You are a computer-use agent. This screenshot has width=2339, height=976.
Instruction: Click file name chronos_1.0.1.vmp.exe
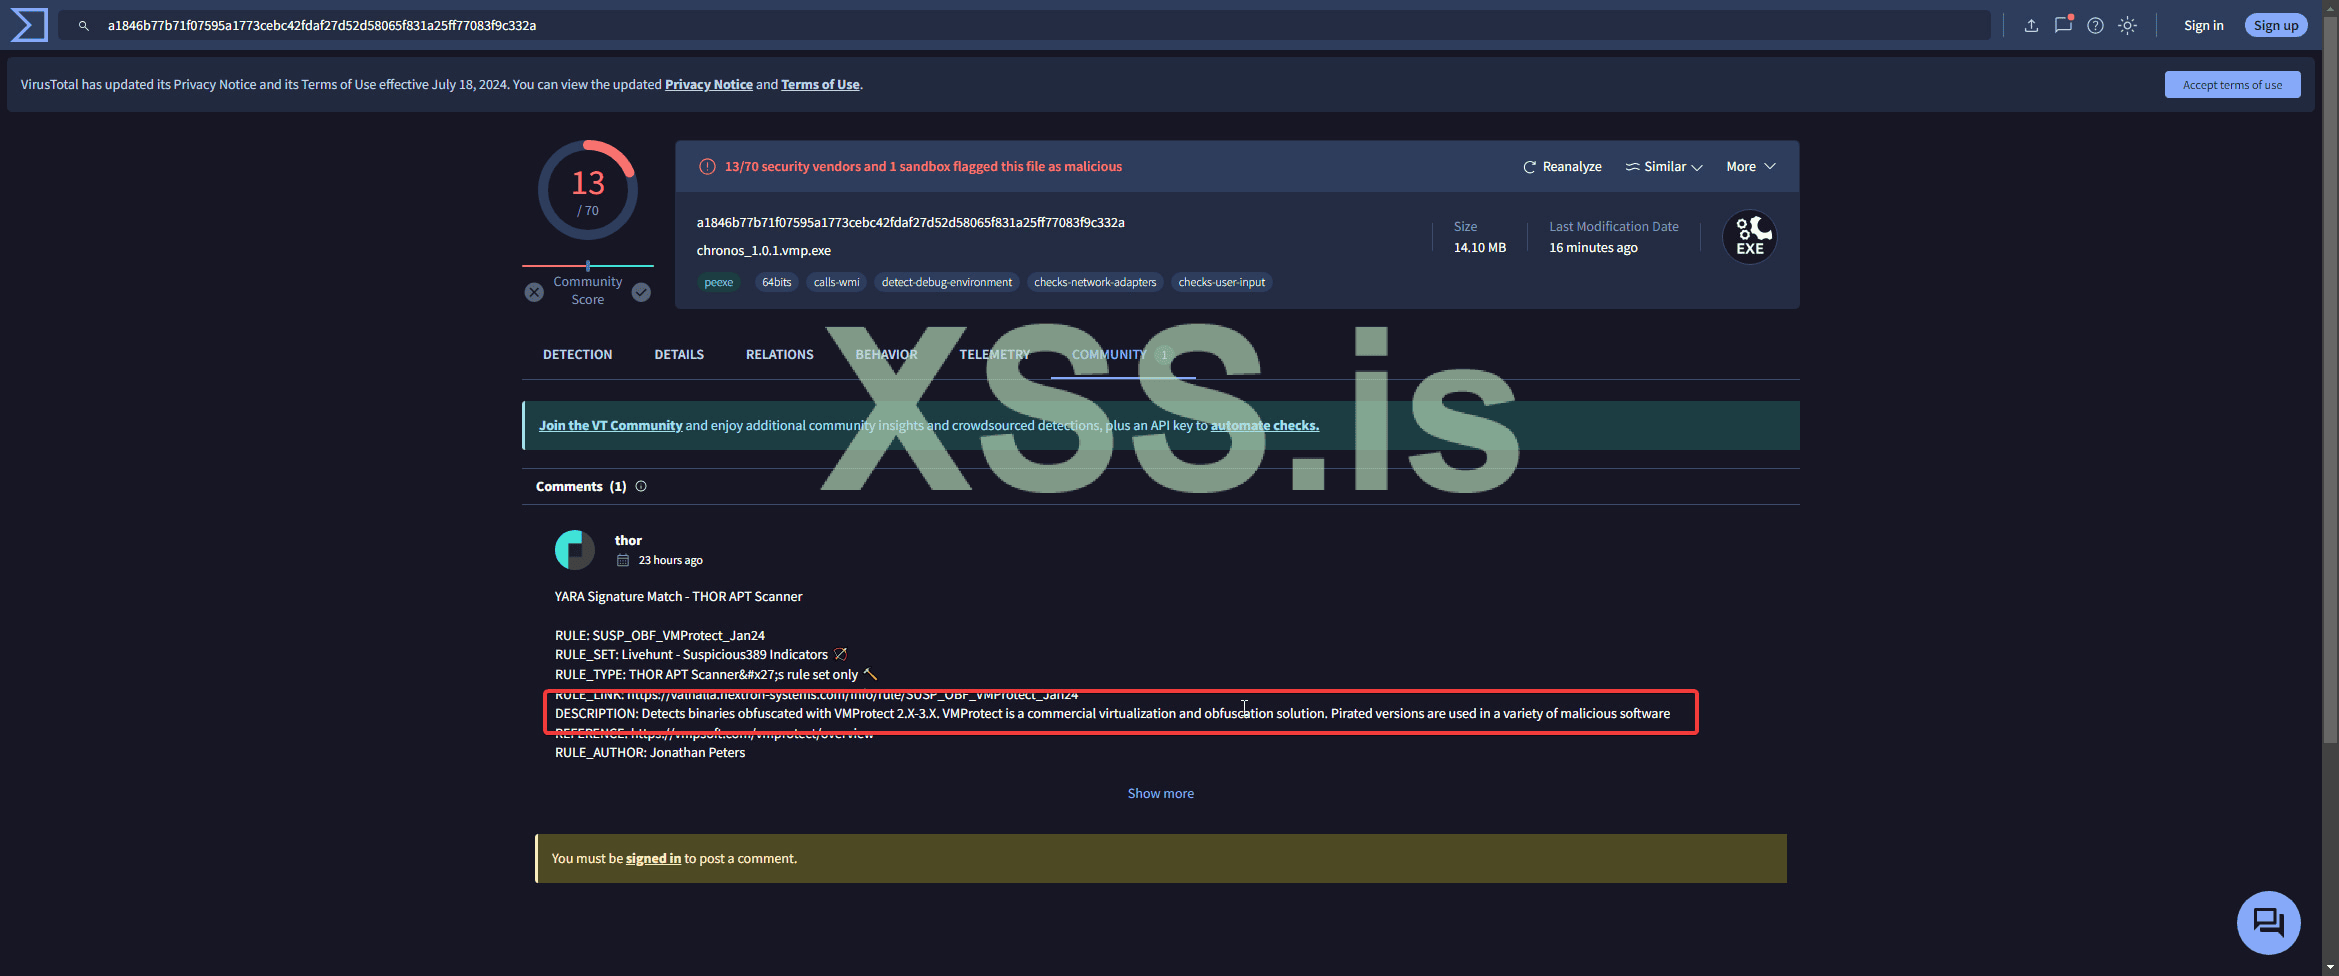tap(763, 251)
